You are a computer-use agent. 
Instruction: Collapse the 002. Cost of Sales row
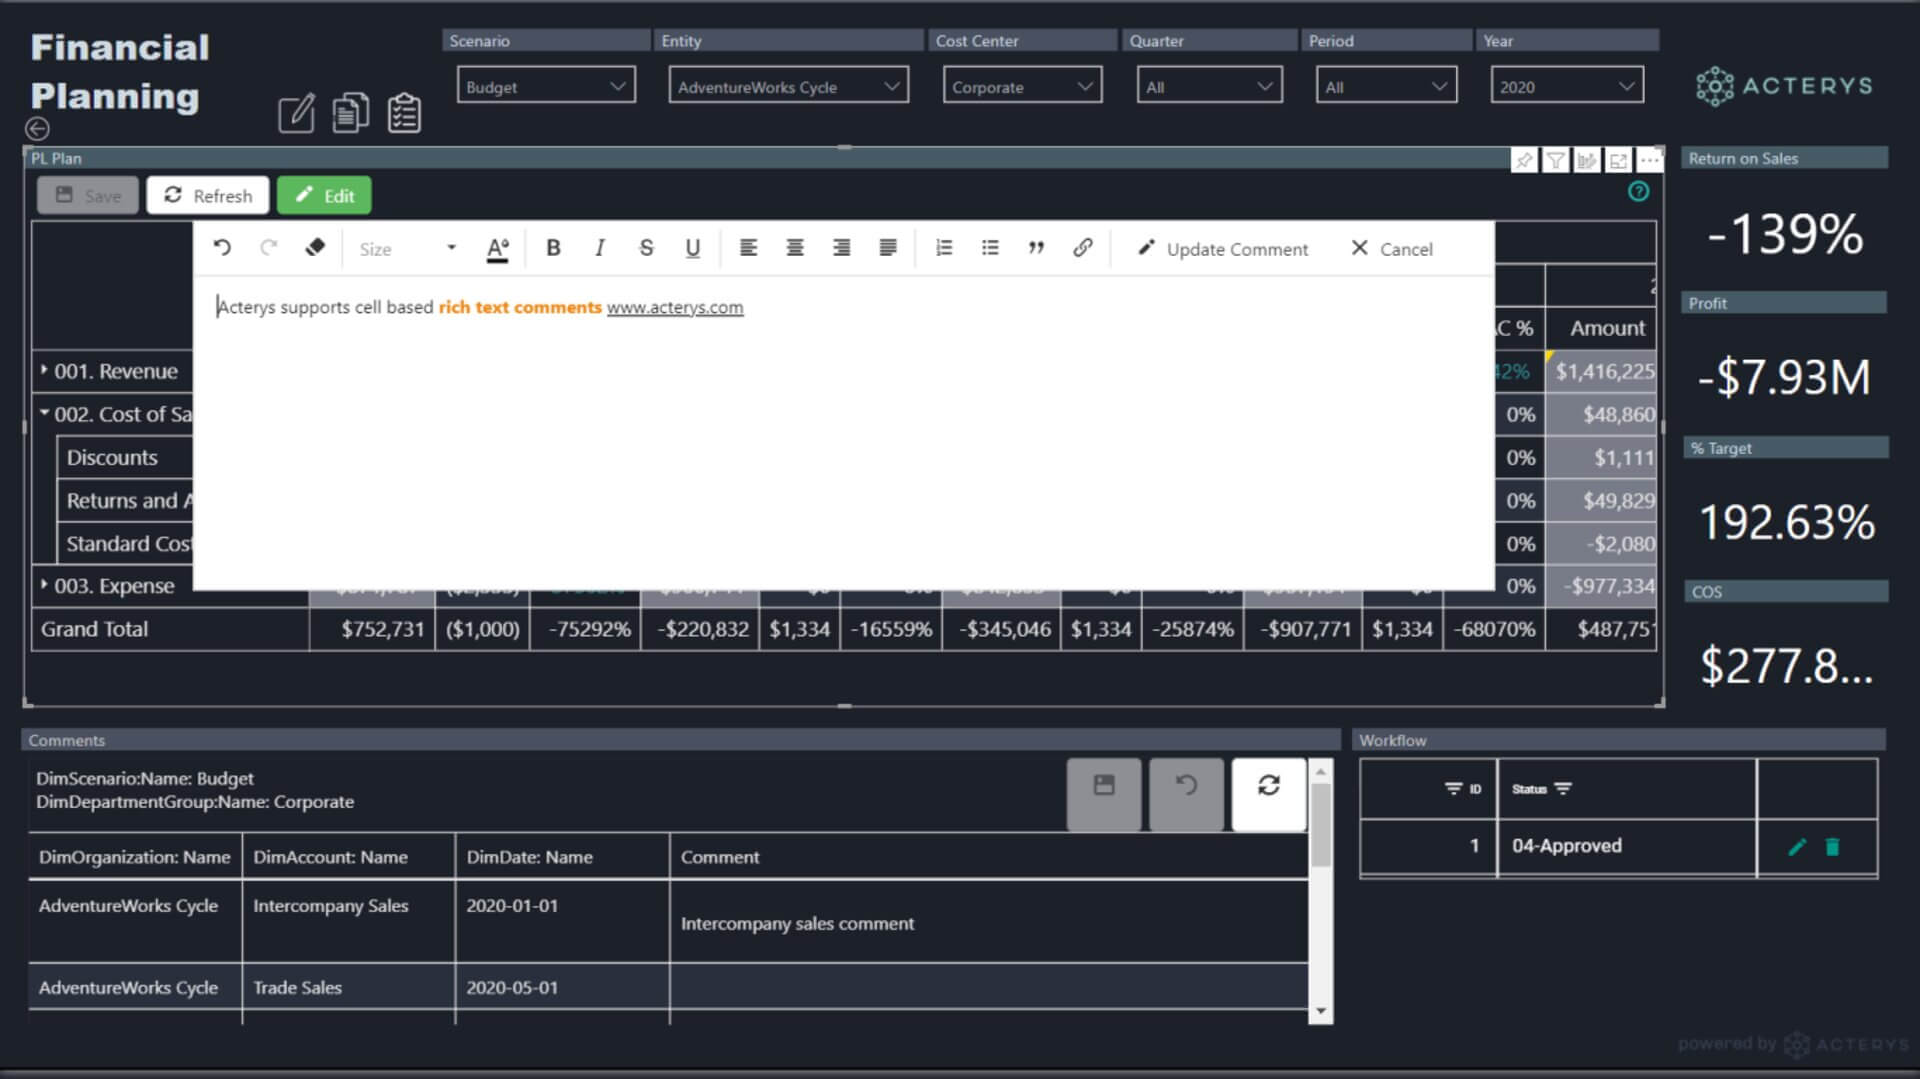[44, 412]
